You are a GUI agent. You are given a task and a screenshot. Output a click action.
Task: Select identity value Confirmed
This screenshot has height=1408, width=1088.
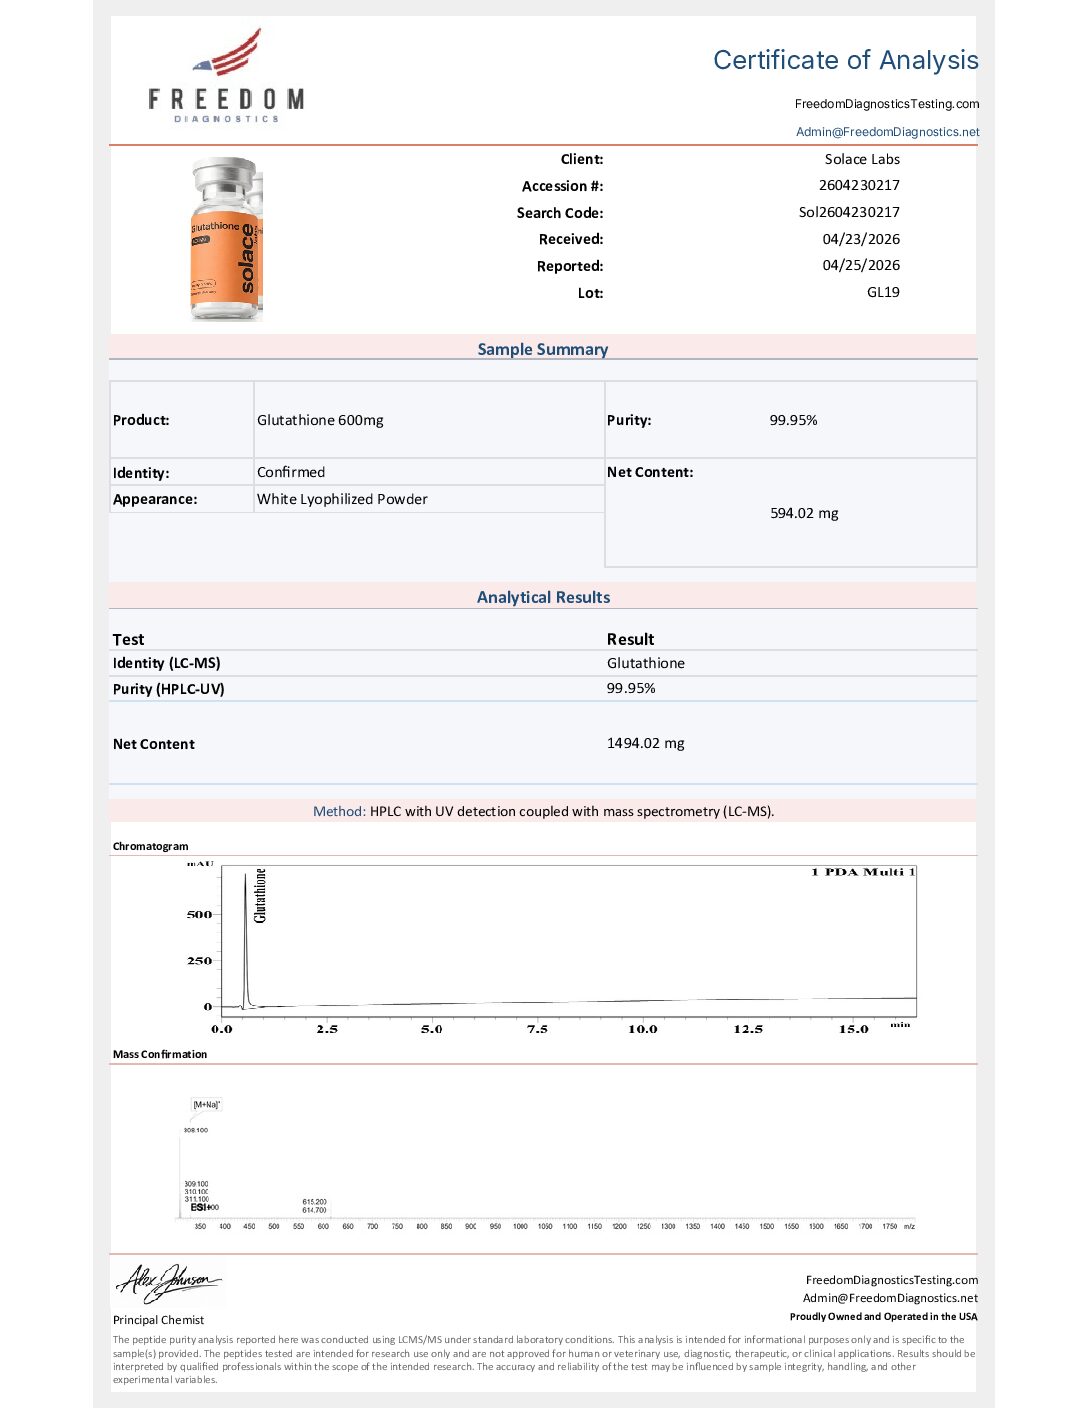(x=291, y=472)
